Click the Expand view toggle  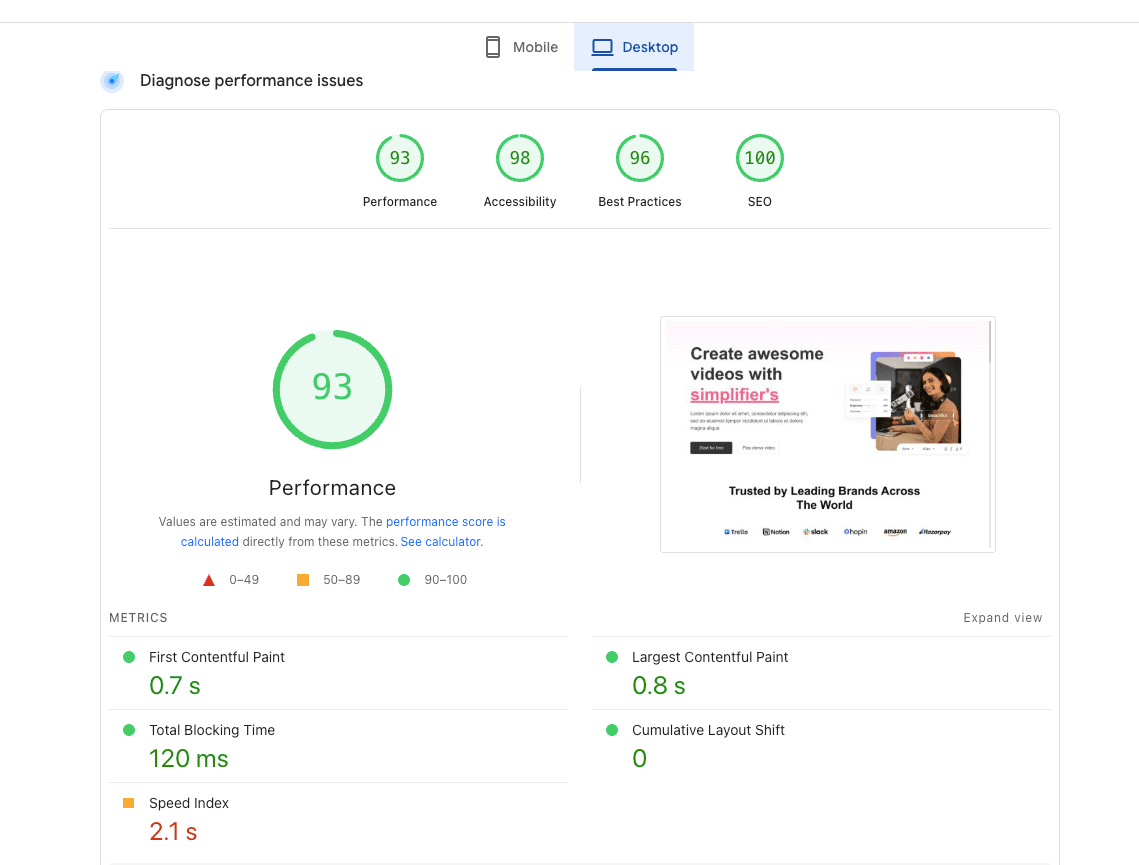coord(1002,618)
